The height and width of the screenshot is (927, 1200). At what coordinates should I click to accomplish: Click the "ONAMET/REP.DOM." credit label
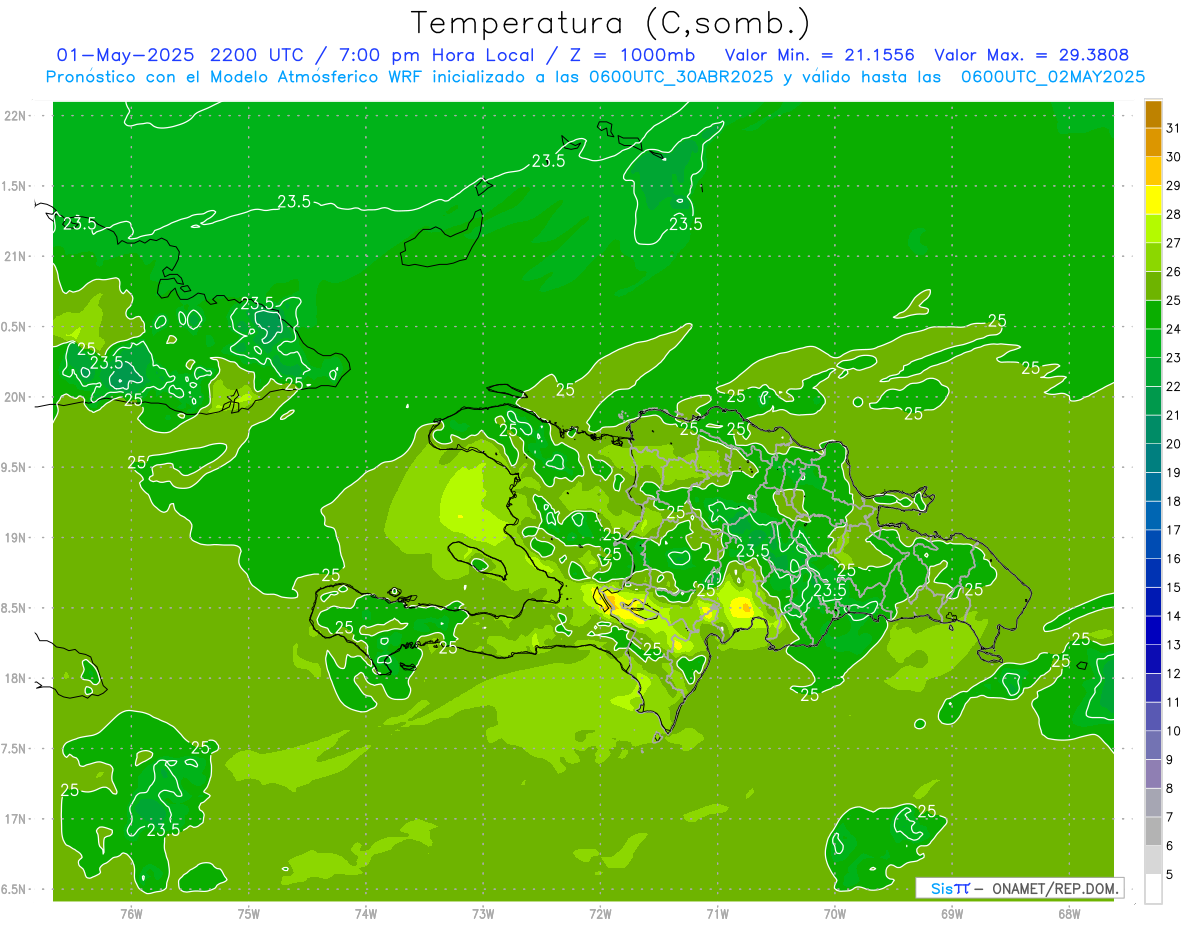(x=1054, y=888)
